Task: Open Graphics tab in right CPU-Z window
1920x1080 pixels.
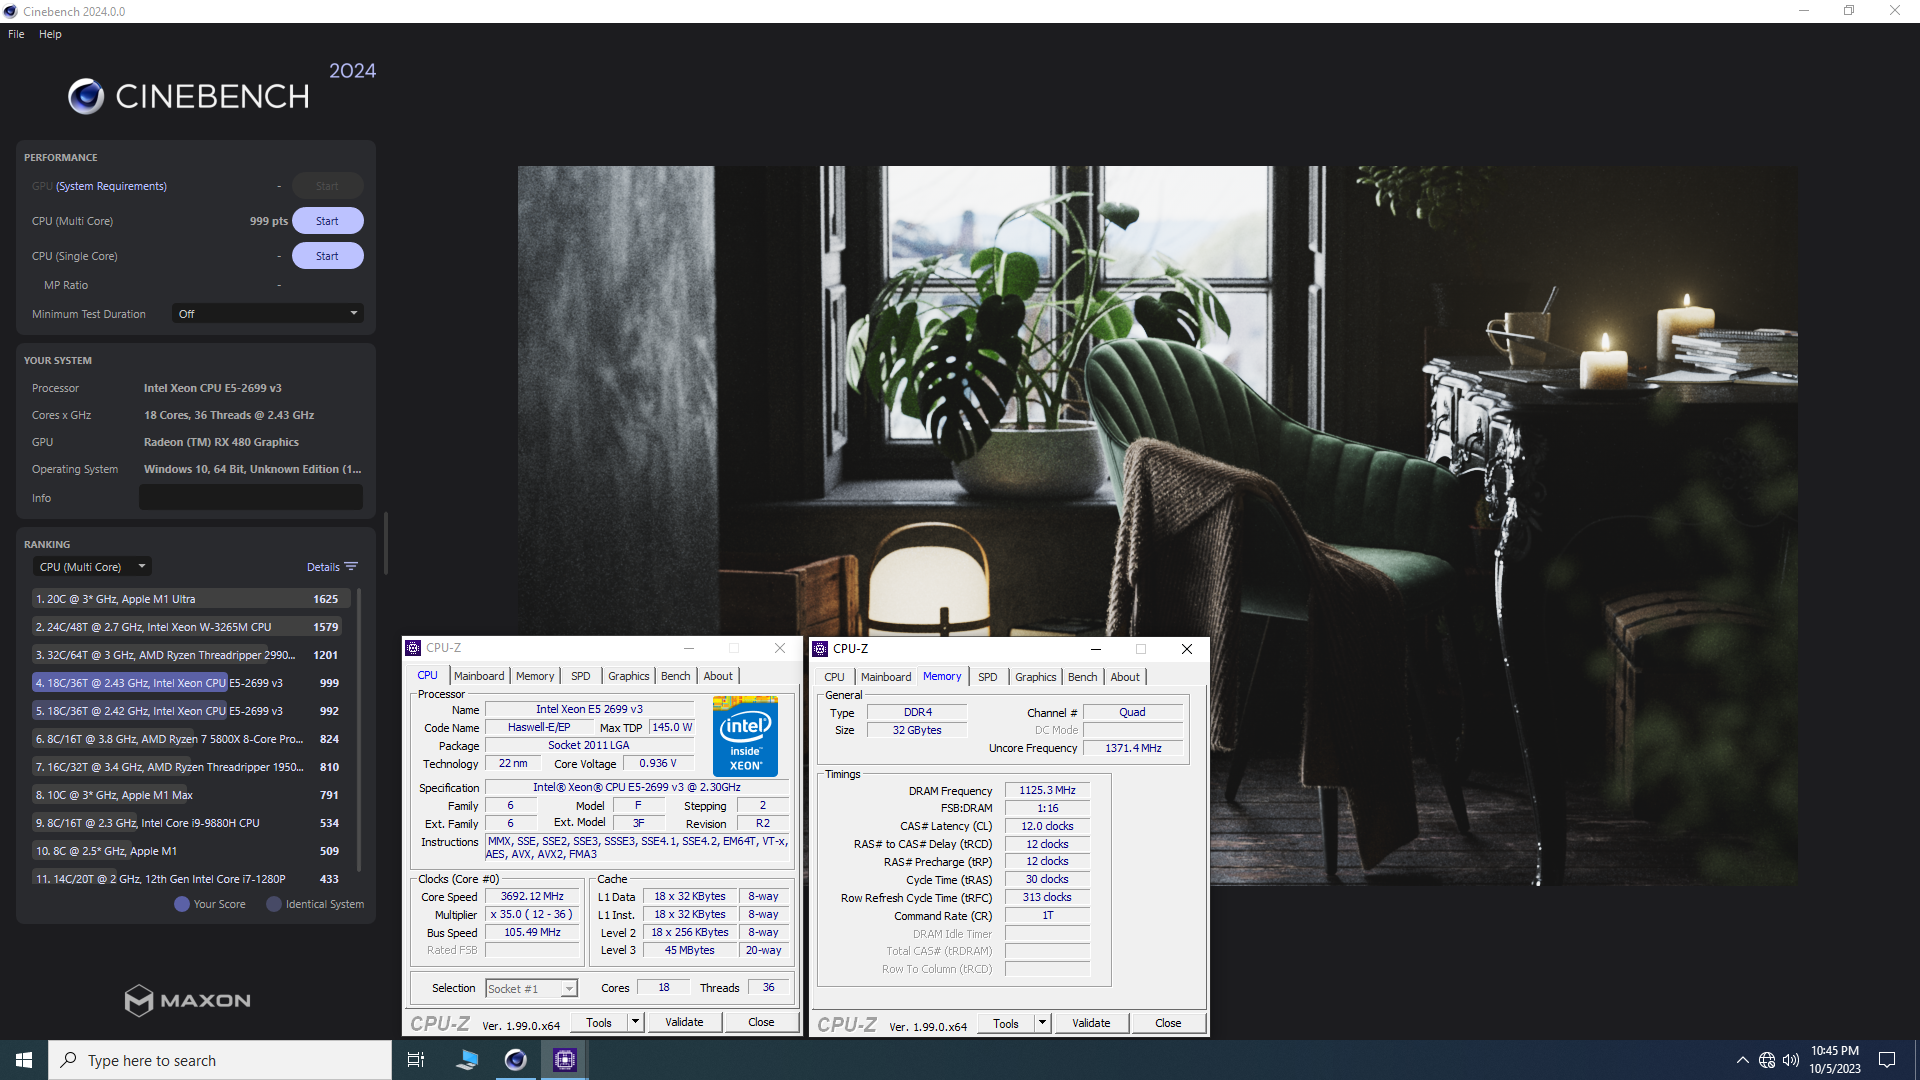Action: coord(1035,677)
